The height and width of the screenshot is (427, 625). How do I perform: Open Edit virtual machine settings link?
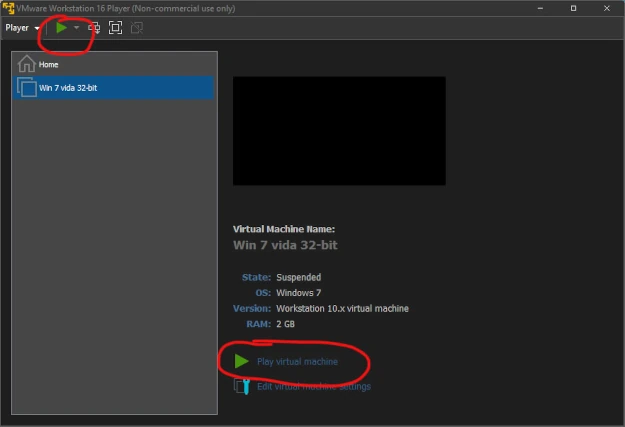point(313,386)
